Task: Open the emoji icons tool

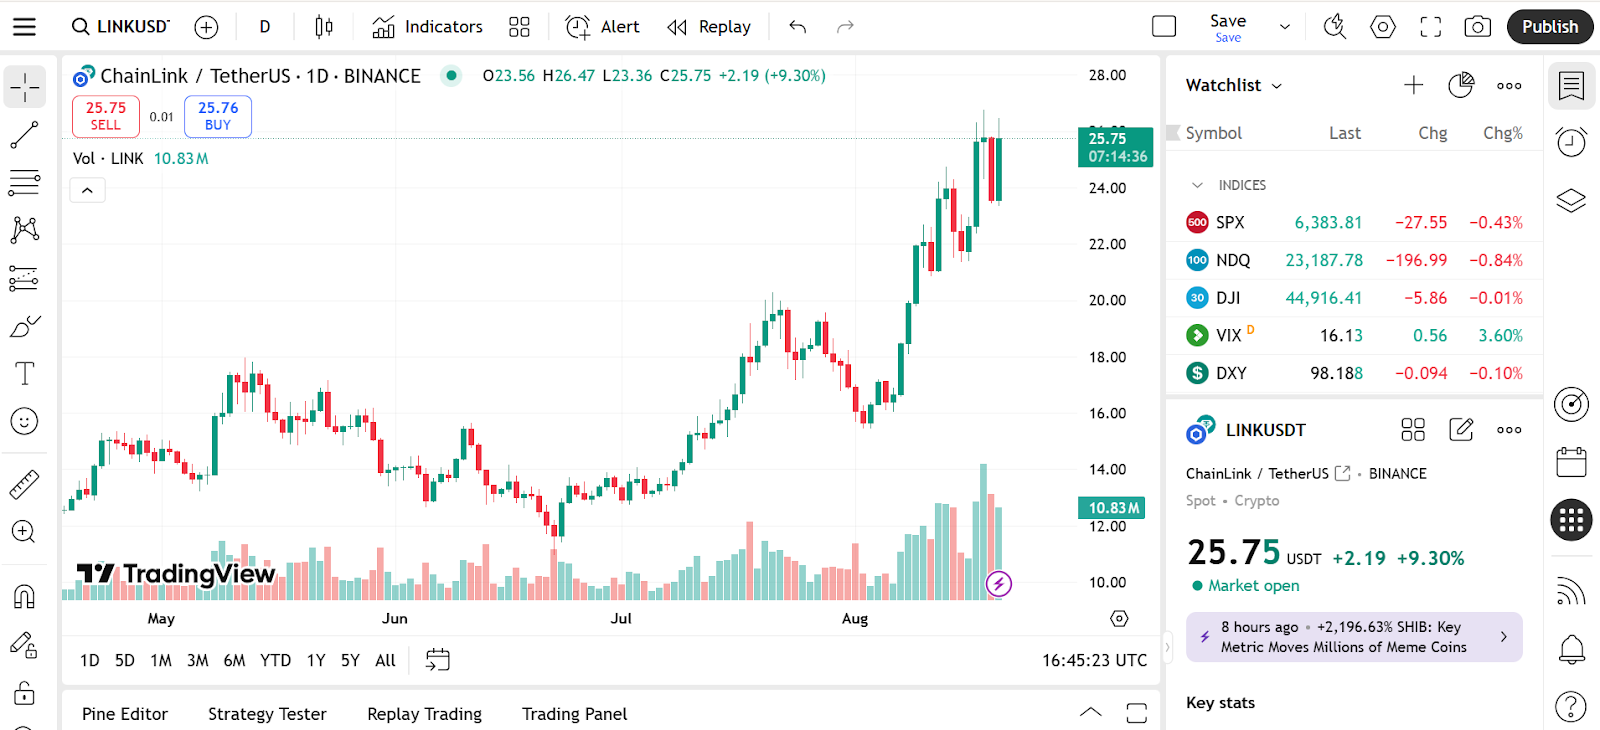Action: 25,421
